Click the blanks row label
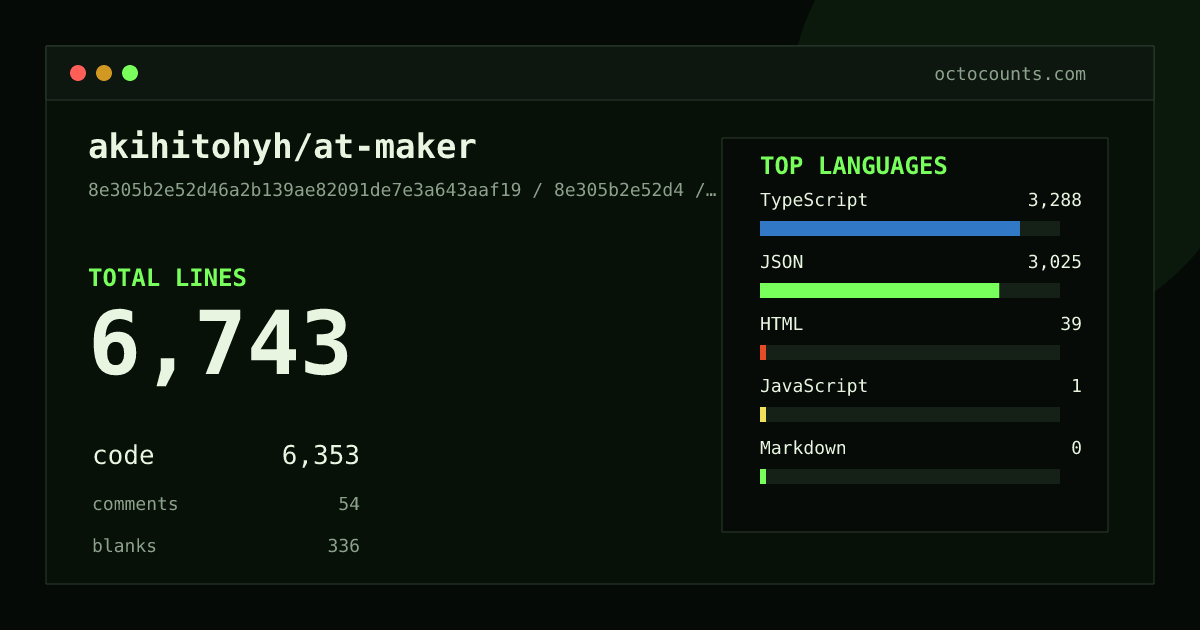This screenshot has height=630, width=1200. [x=124, y=546]
